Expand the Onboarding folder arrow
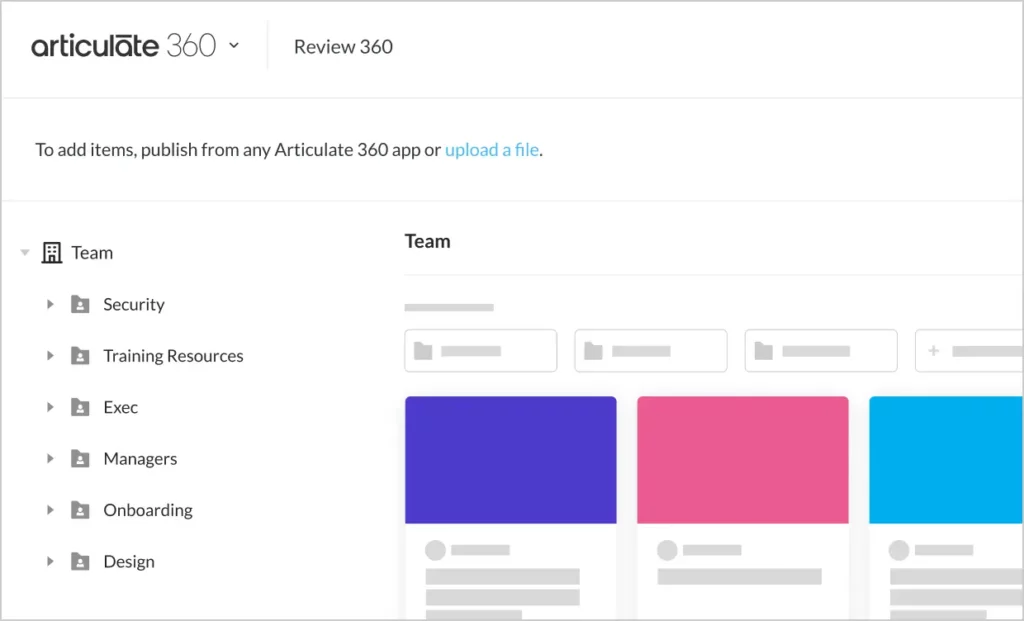Image resolution: width=1024 pixels, height=621 pixels. point(50,510)
